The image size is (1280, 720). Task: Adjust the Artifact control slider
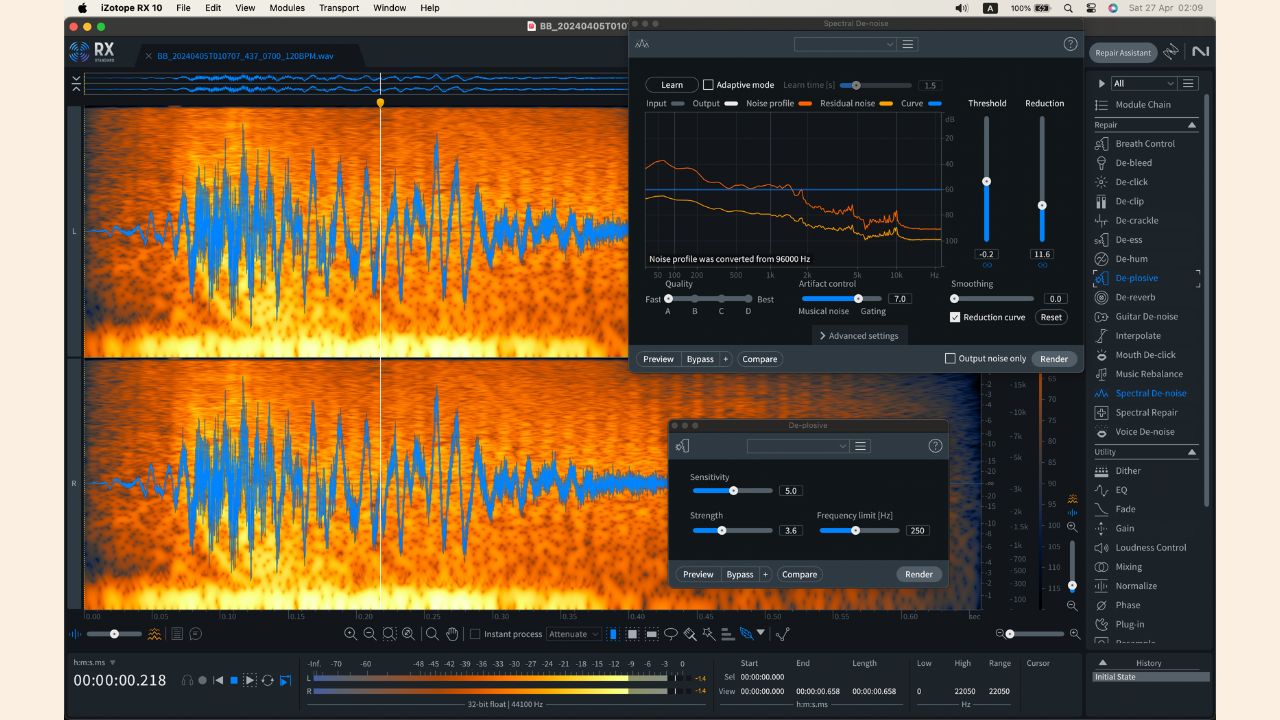click(857, 298)
